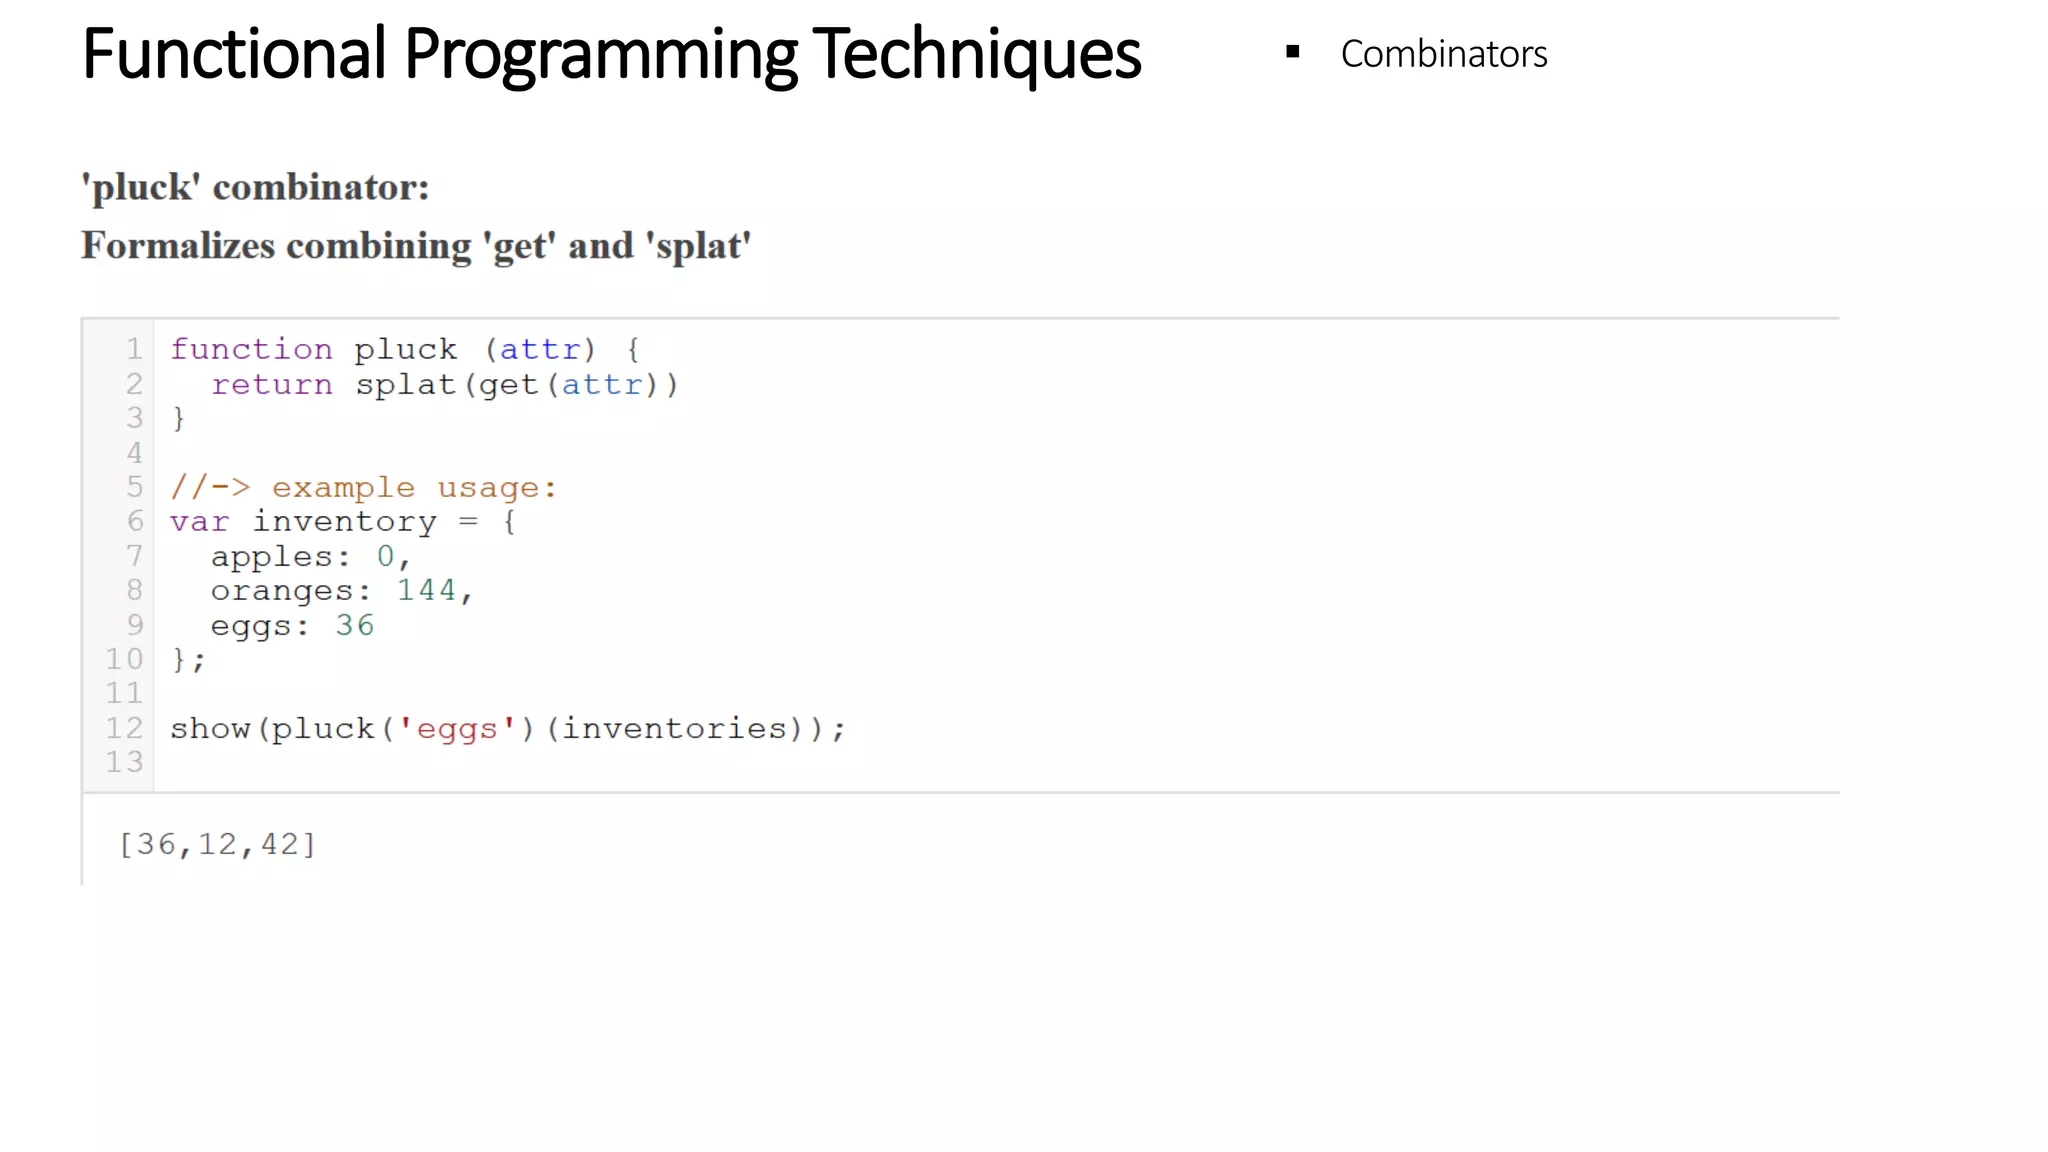Viewport: 2048px width, 1152px height.
Task: Click the closing brace on line 3
Action: (179, 418)
